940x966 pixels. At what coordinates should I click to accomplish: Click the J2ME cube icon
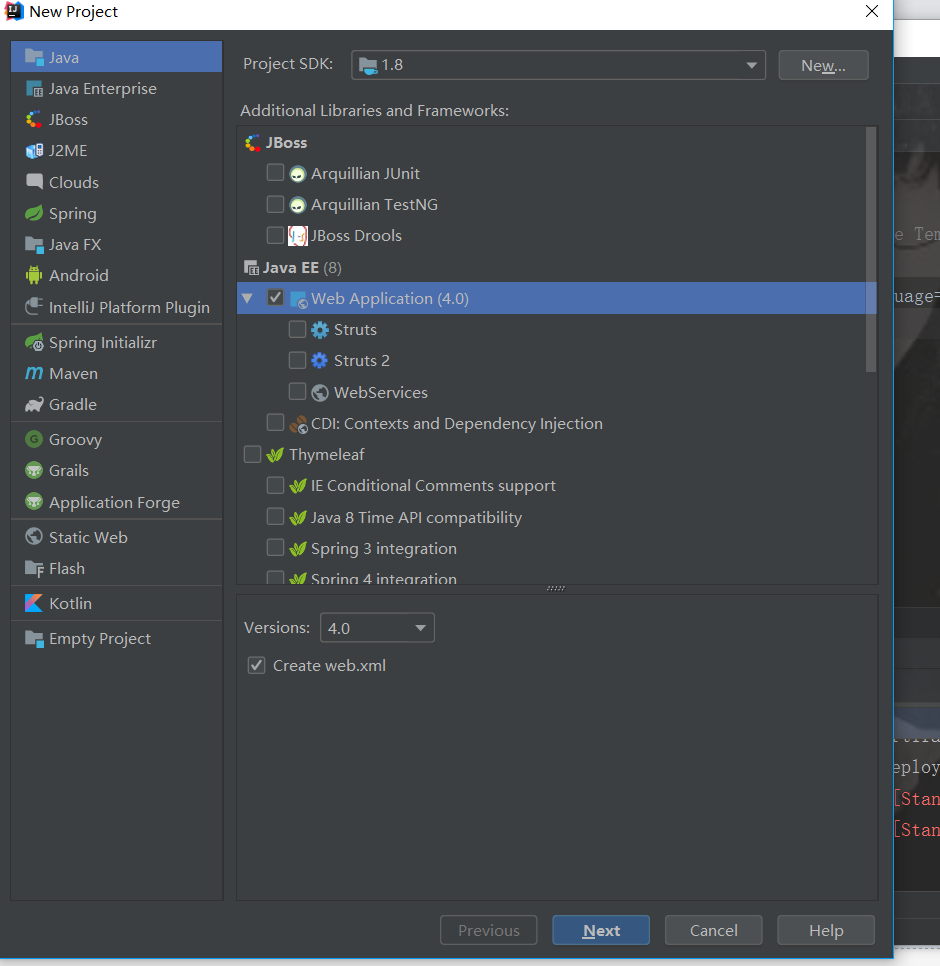coord(34,151)
